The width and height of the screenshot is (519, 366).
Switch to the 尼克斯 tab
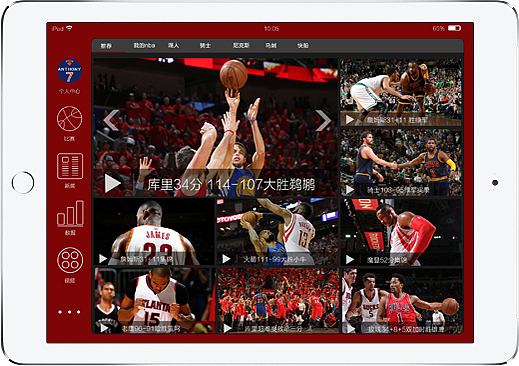(x=241, y=45)
